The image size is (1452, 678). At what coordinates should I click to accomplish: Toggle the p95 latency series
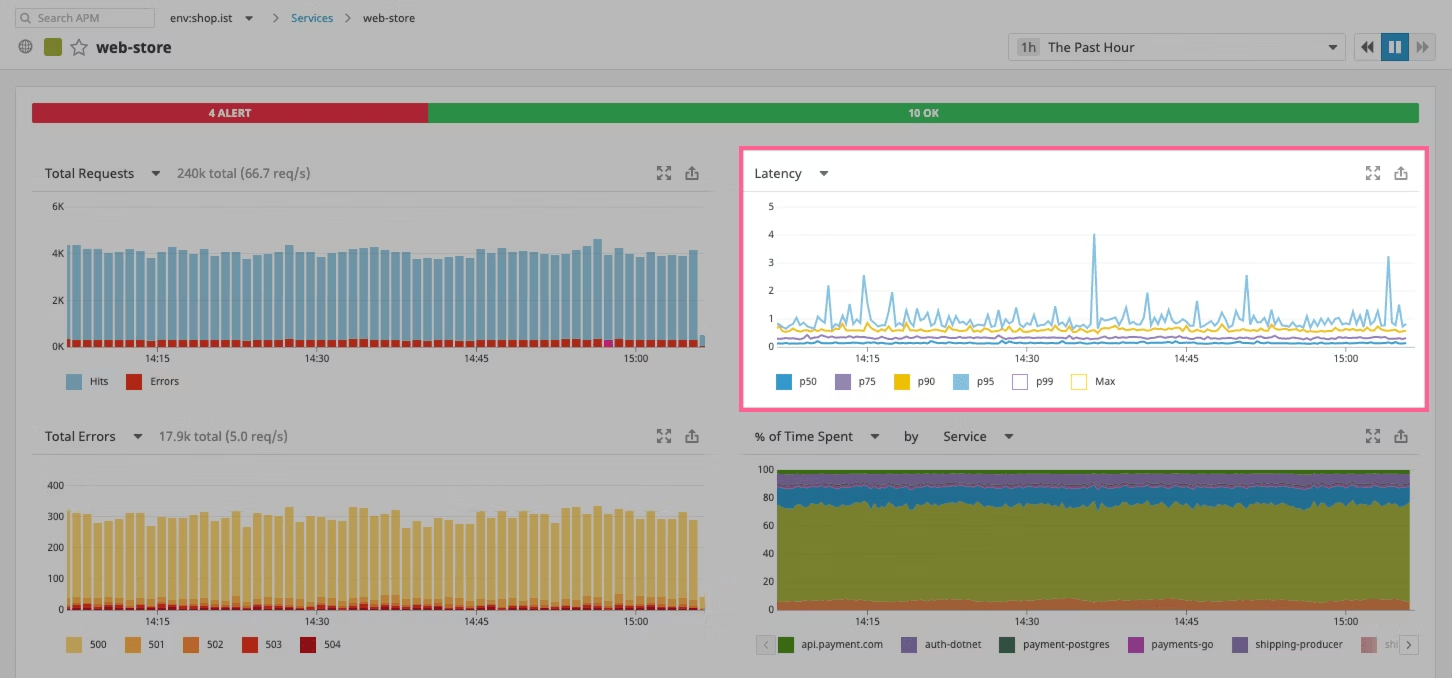pos(974,381)
